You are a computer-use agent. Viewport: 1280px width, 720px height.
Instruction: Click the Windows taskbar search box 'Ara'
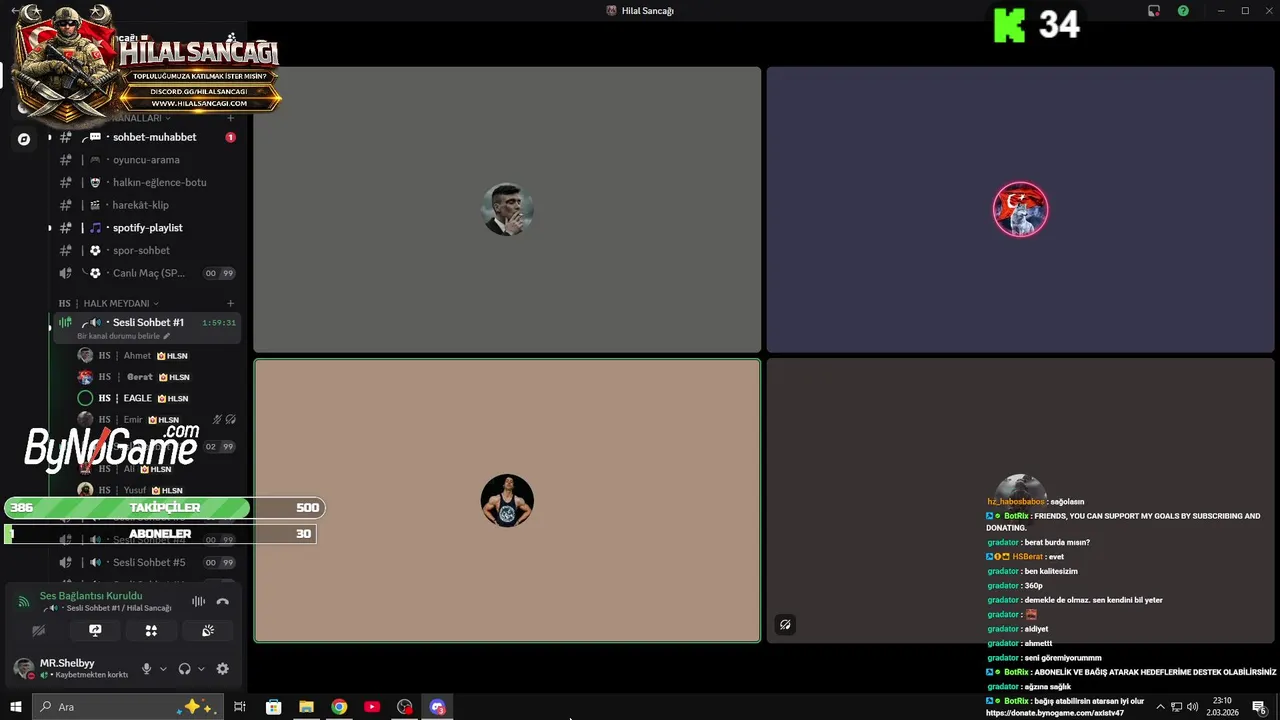pos(128,707)
